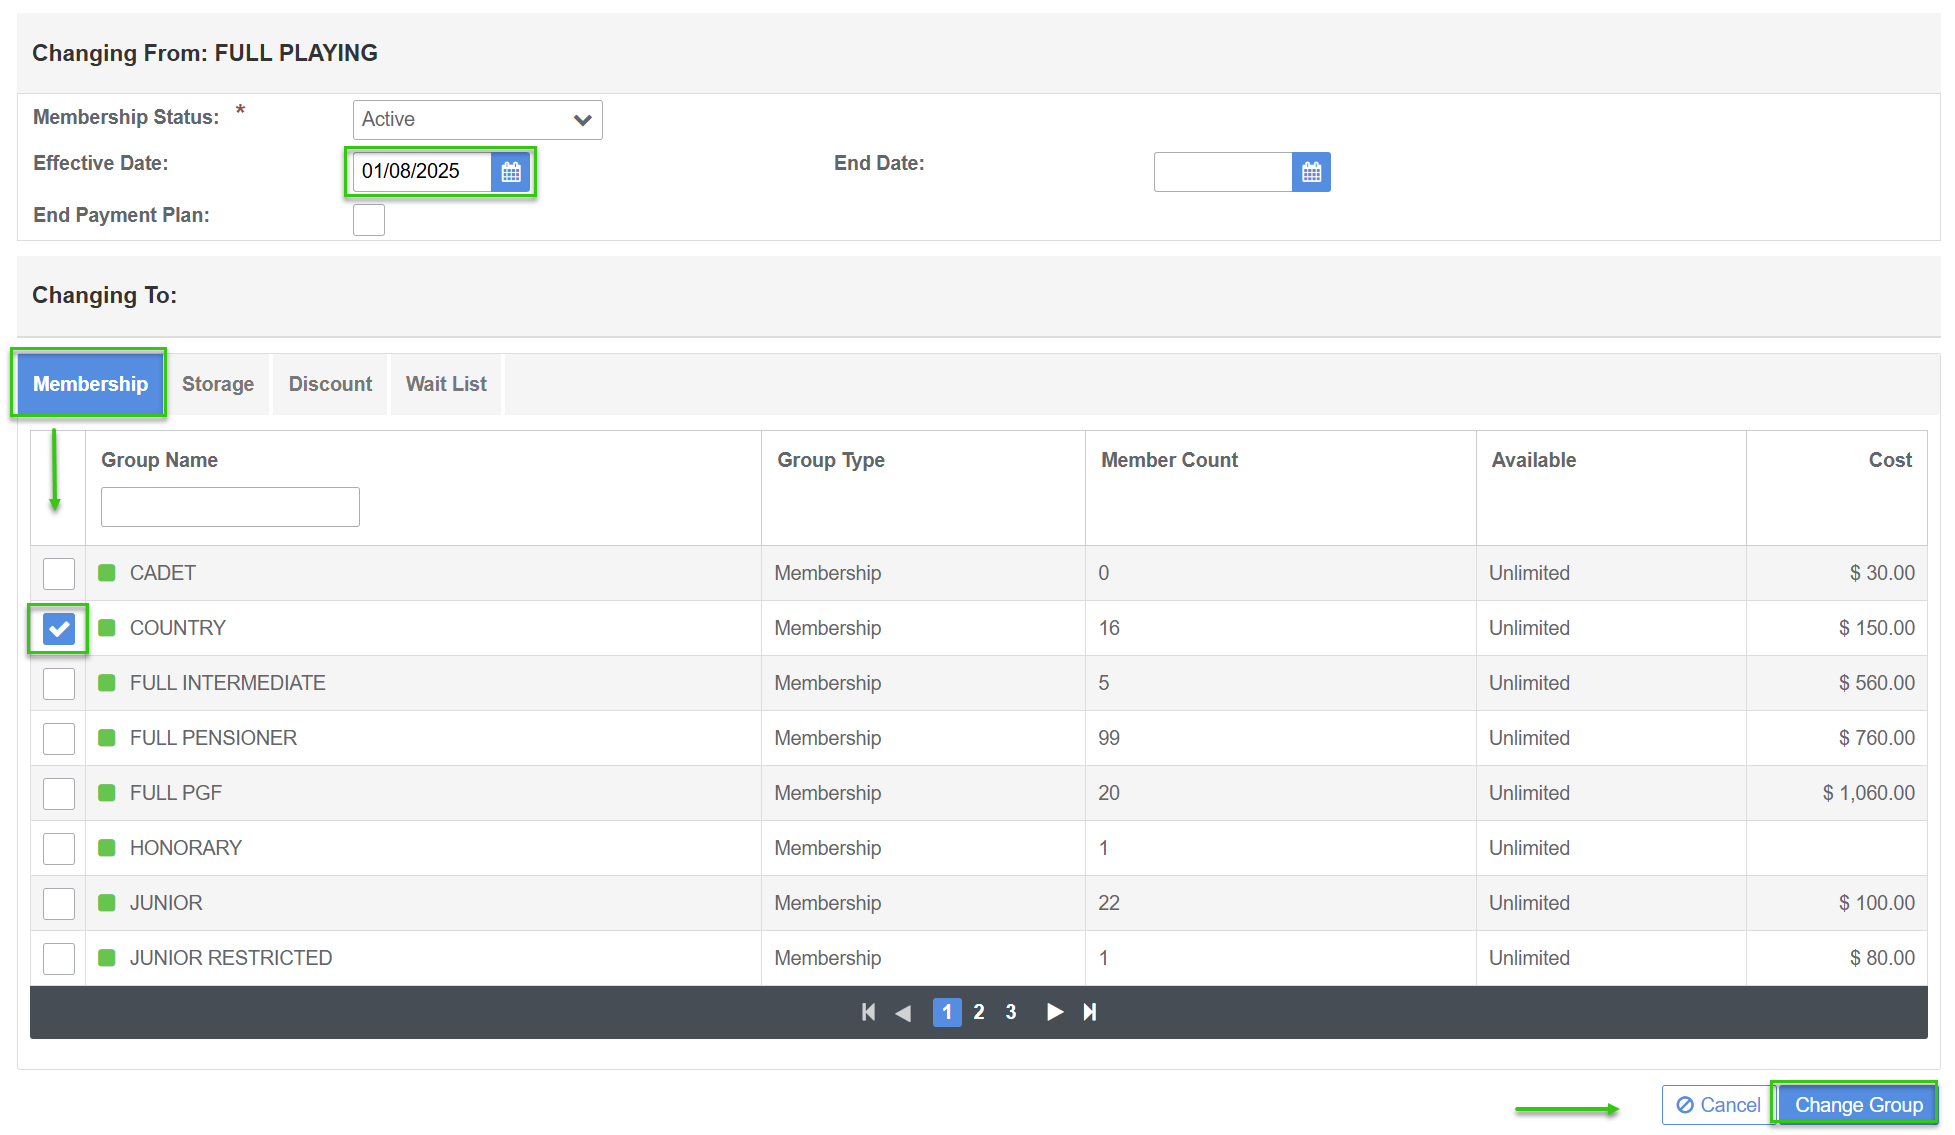Switch to the Storage tab
The image size is (1955, 1135).
click(218, 384)
